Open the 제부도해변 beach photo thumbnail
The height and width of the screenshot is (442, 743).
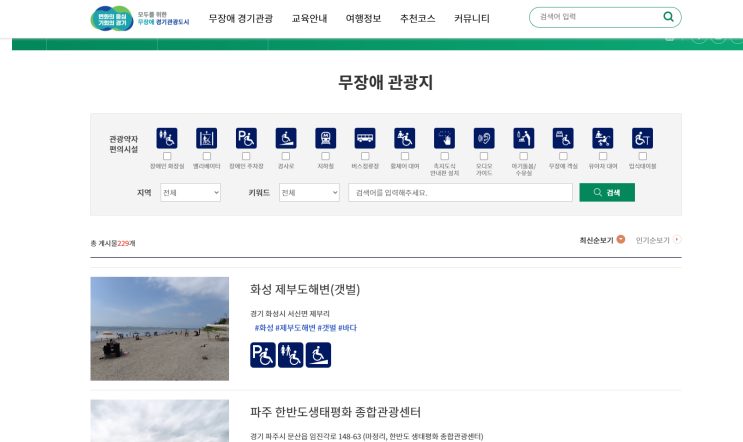pos(160,329)
